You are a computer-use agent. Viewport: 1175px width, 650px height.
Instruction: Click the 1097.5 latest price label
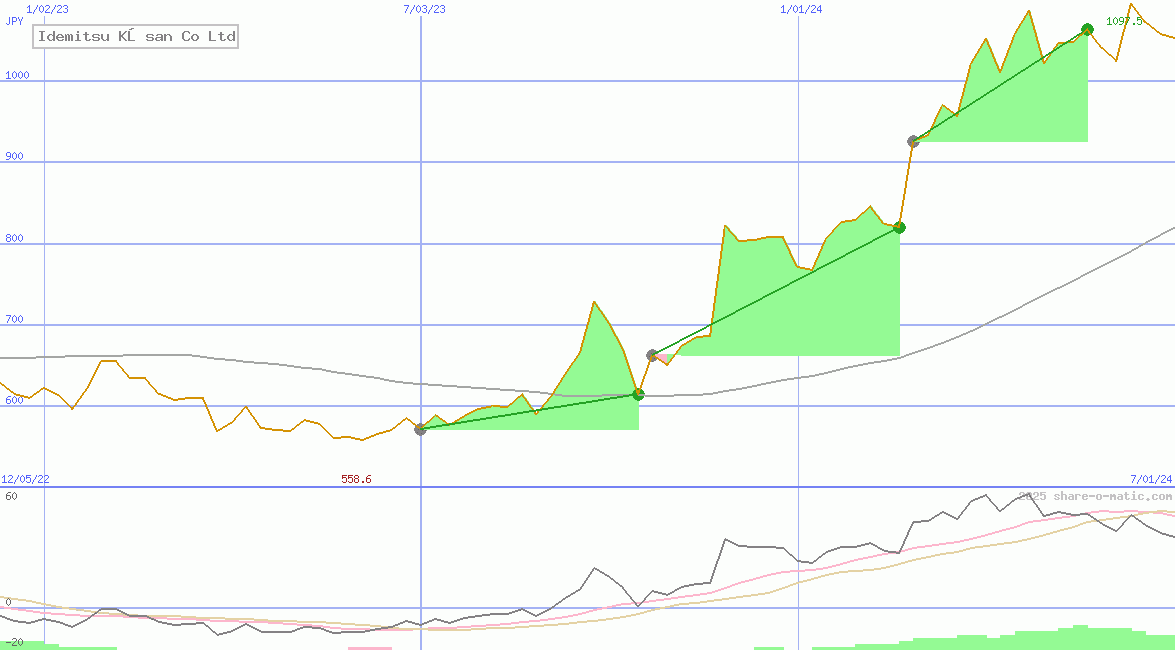pyautogui.click(x=1124, y=21)
